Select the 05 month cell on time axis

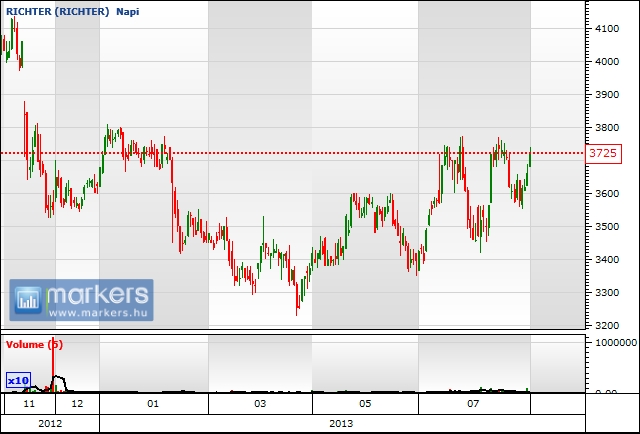pyautogui.click(x=365, y=404)
